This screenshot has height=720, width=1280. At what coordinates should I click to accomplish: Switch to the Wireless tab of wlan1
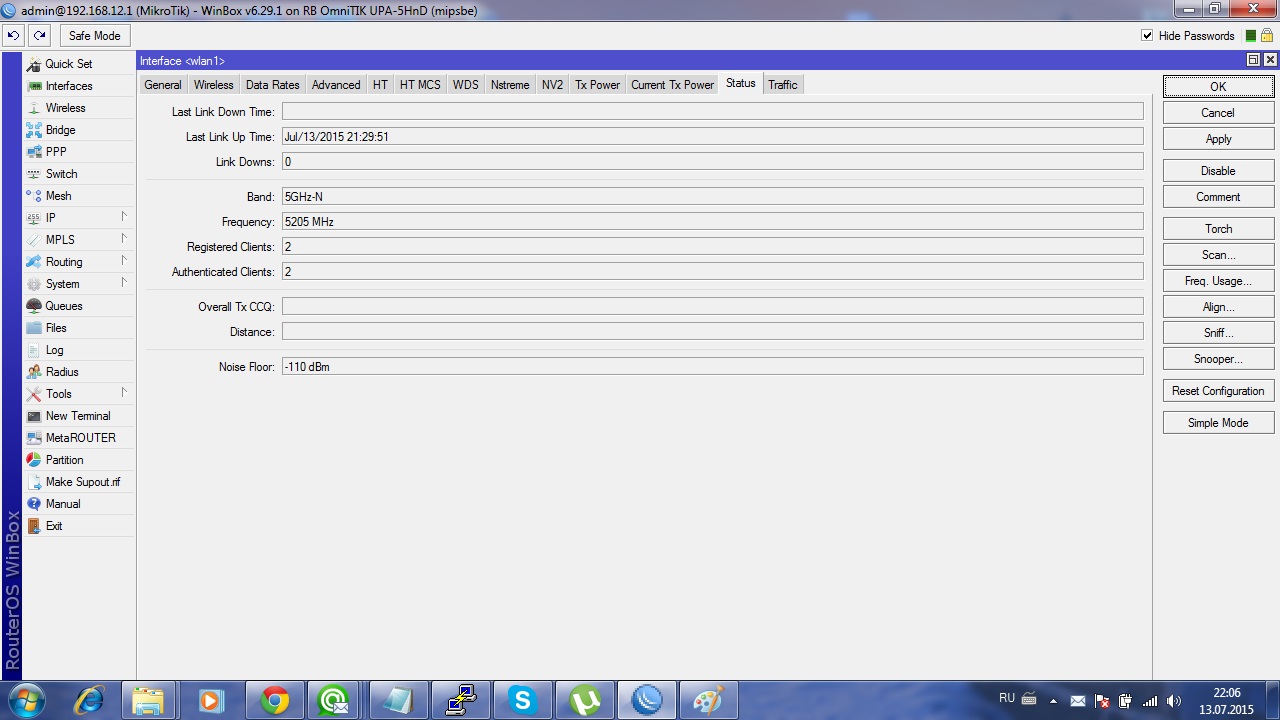click(213, 85)
